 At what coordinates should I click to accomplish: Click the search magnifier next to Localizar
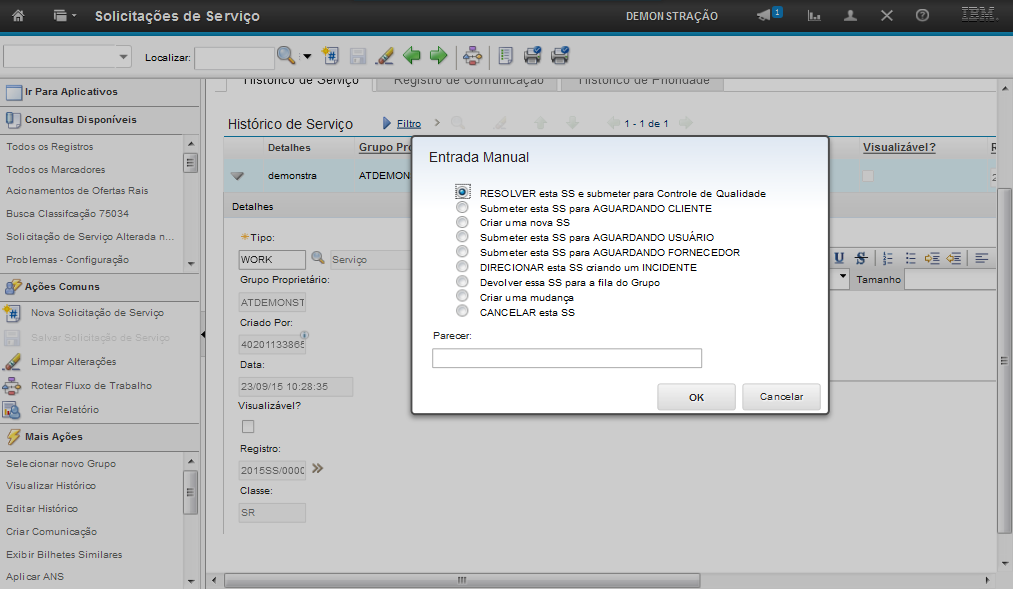pyautogui.click(x=286, y=56)
